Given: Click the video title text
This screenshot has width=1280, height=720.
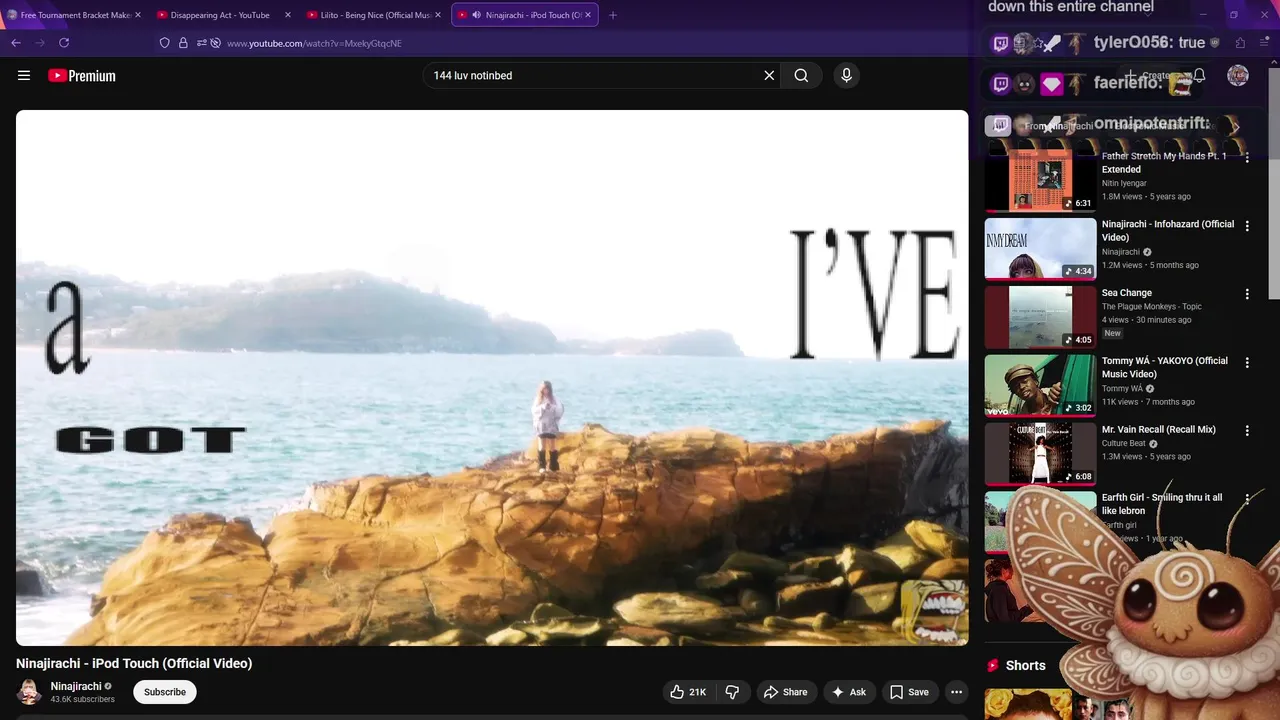Looking at the screenshot, I should coord(134,663).
